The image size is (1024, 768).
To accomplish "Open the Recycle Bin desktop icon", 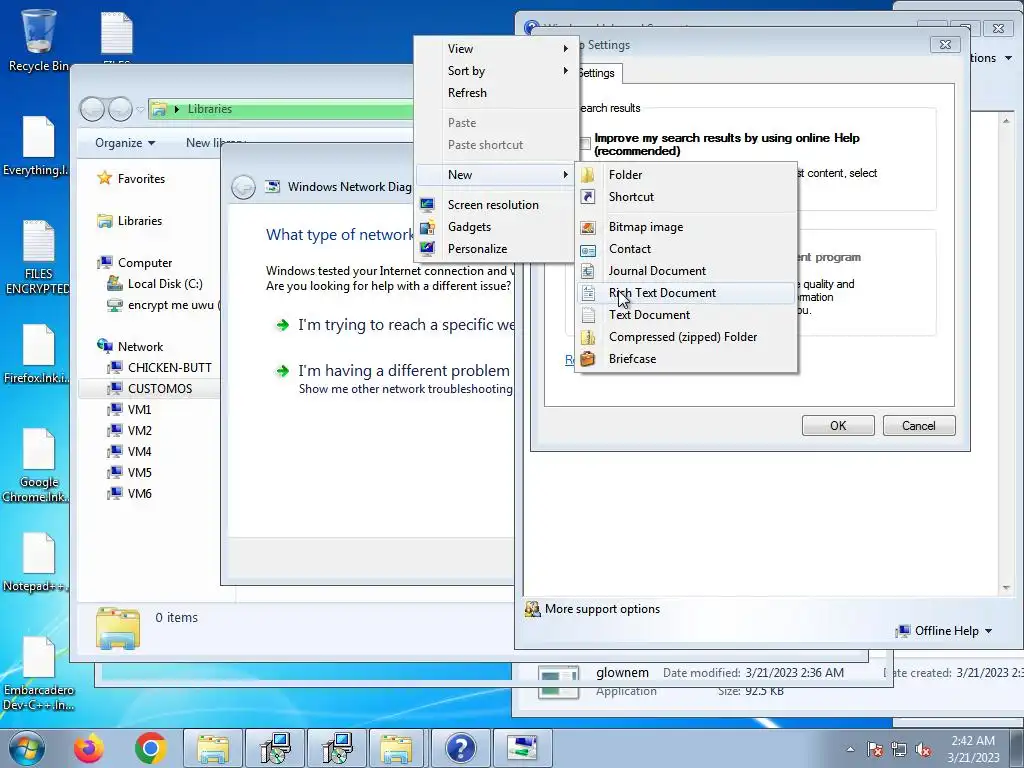I will [37, 39].
